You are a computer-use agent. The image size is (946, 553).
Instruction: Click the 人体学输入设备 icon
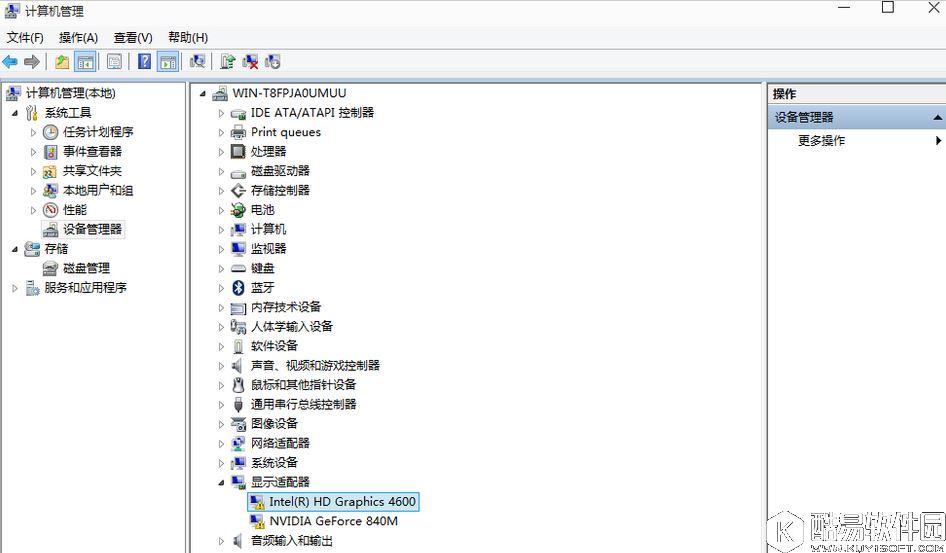[x=238, y=326]
